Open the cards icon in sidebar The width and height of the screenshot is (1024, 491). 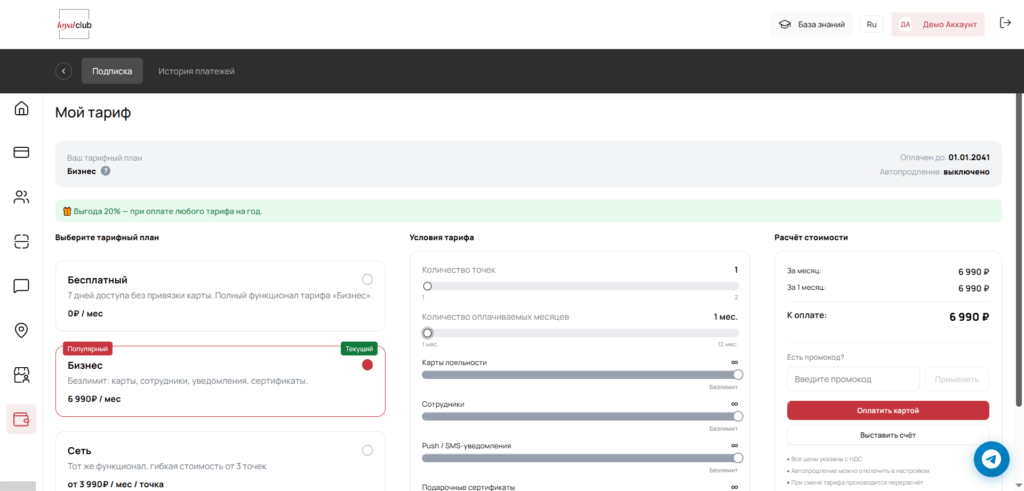tap(21, 153)
